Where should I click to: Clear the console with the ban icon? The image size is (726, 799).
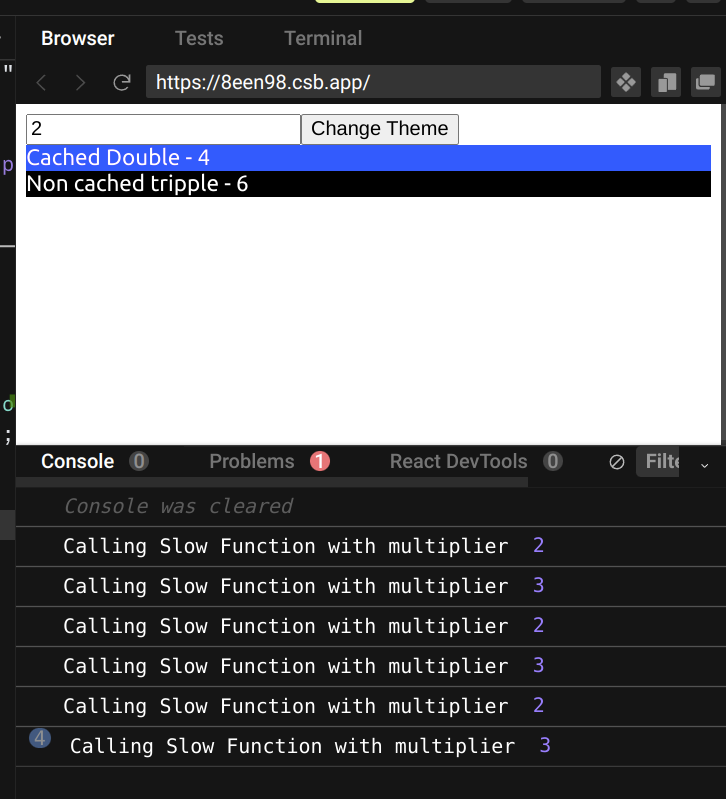click(x=616, y=462)
